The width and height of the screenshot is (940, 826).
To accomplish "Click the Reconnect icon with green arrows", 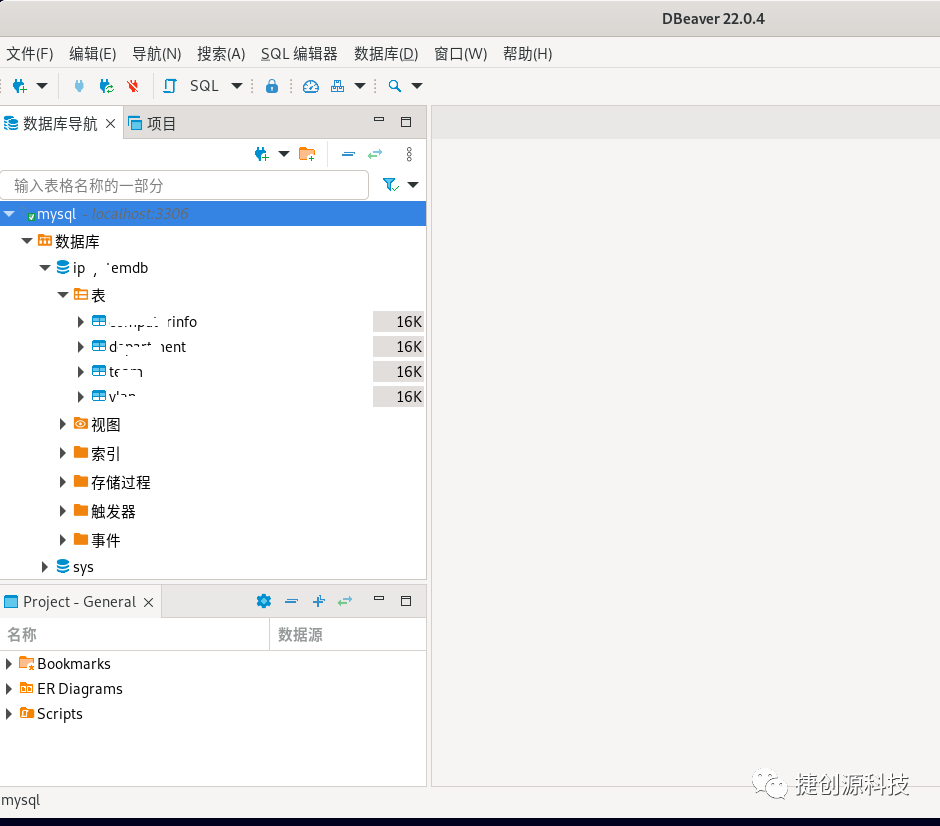I will tap(107, 86).
